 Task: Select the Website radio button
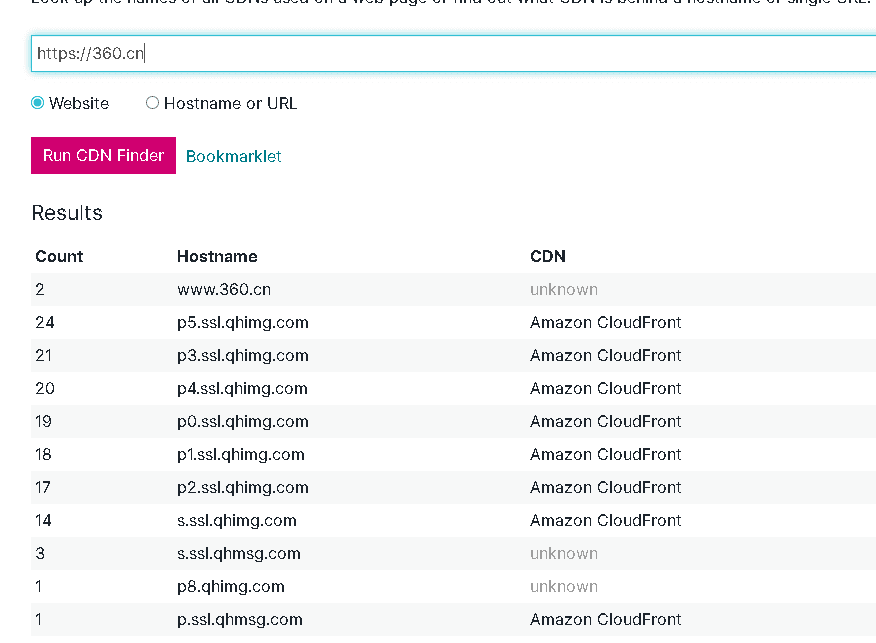pyautogui.click(x=37, y=103)
